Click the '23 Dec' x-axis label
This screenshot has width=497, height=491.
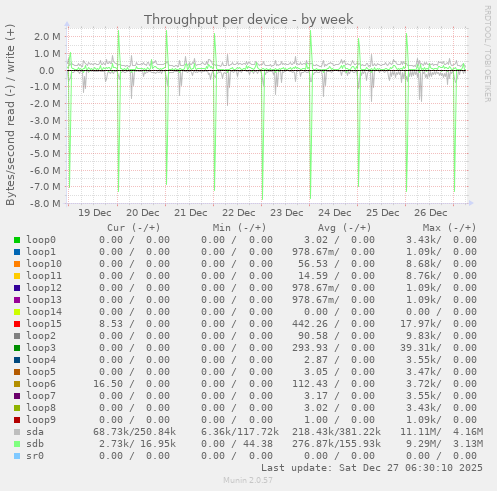(x=287, y=213)
